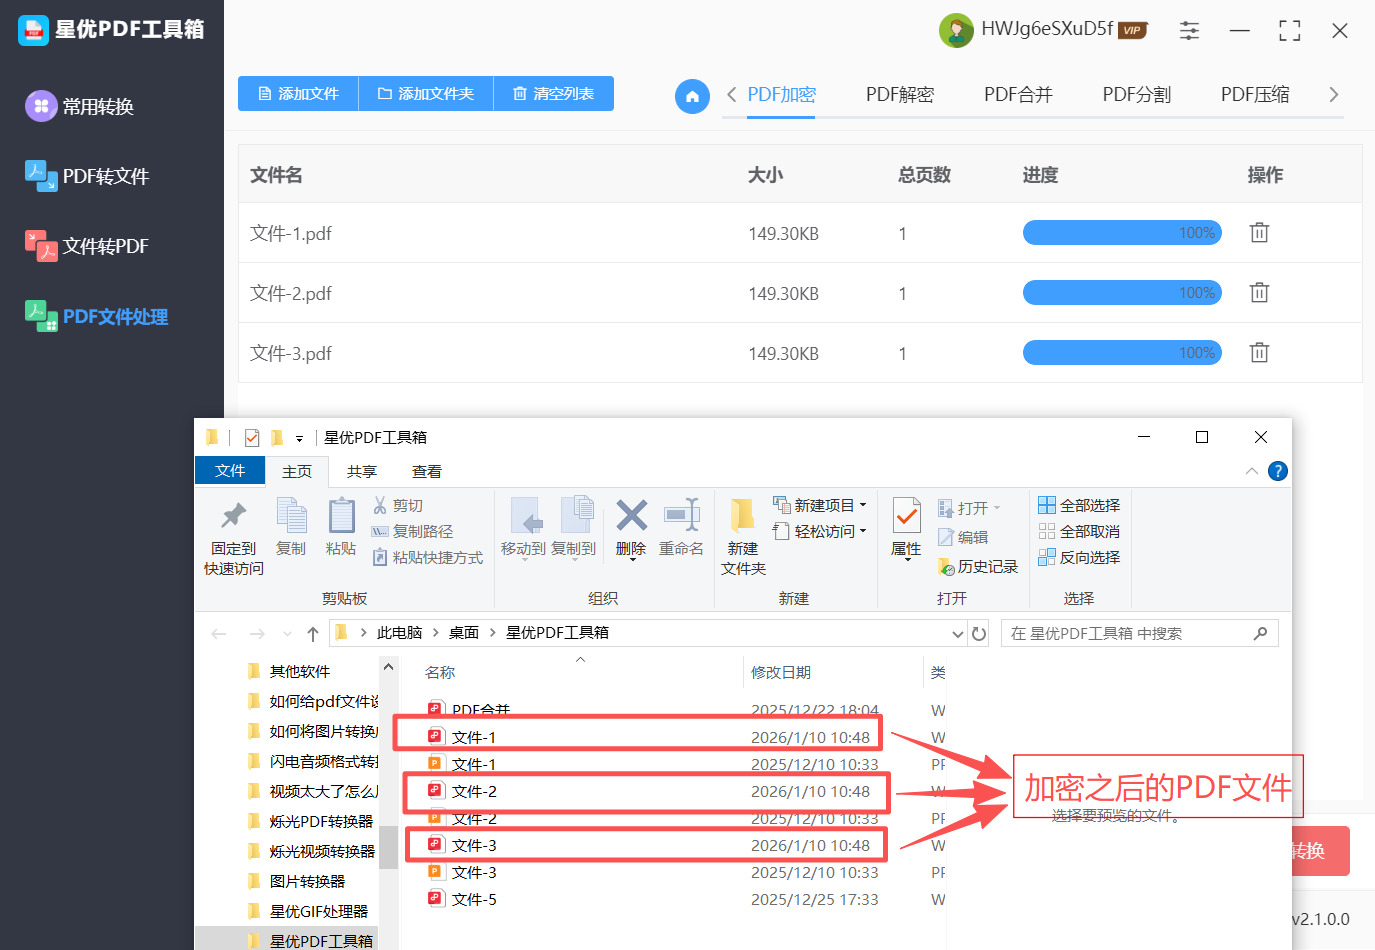This screenshot has width=1375, height=950.
Task: Refresh the Explorer folder view
Action: pyautogui.click(x=979, y=633)
